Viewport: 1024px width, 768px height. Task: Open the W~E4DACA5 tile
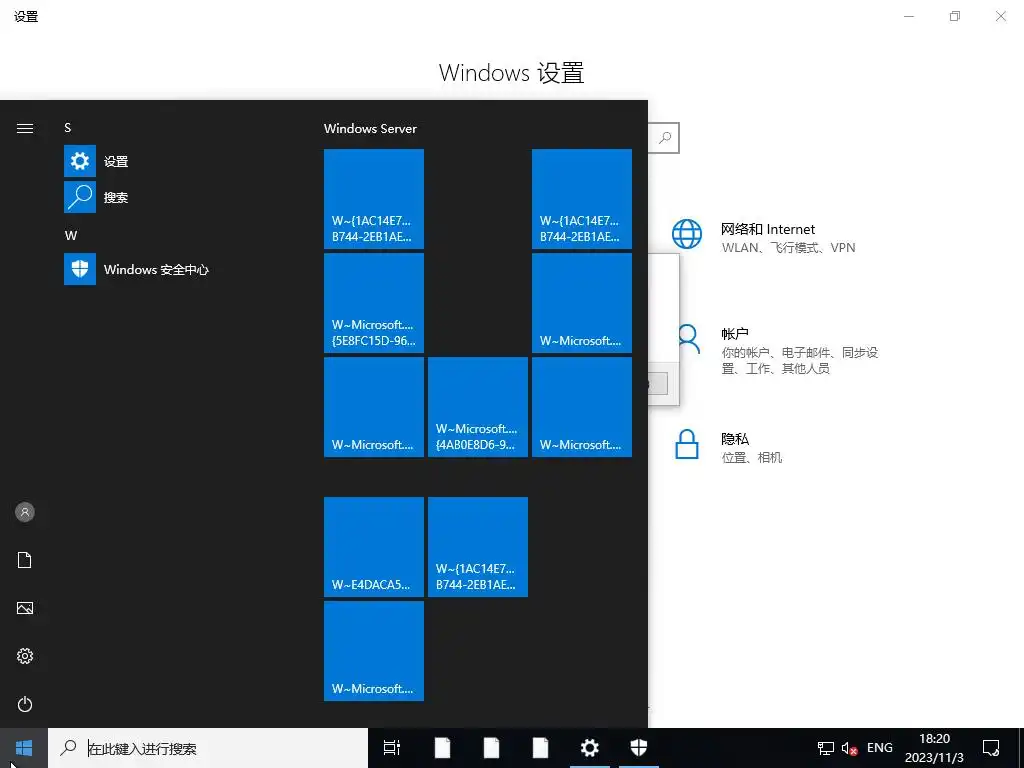pos(374,547)
